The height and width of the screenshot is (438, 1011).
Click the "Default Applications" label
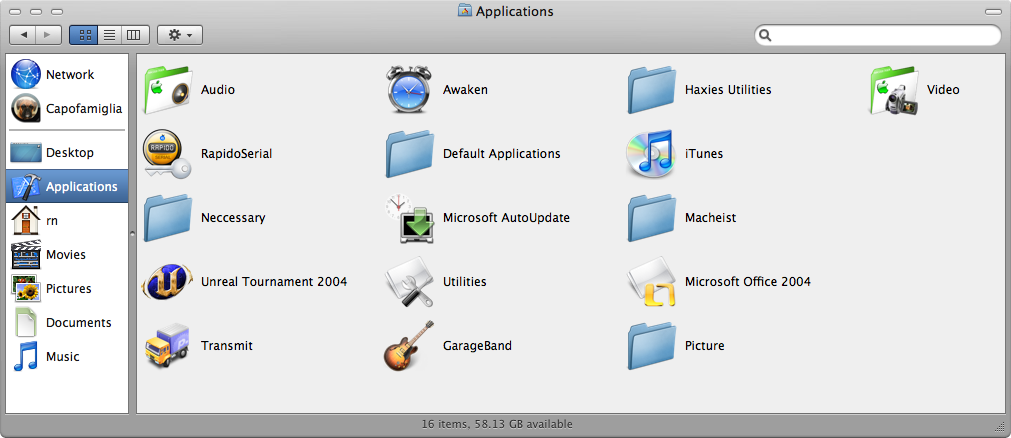pyautogui.click(x=502, y=154)
